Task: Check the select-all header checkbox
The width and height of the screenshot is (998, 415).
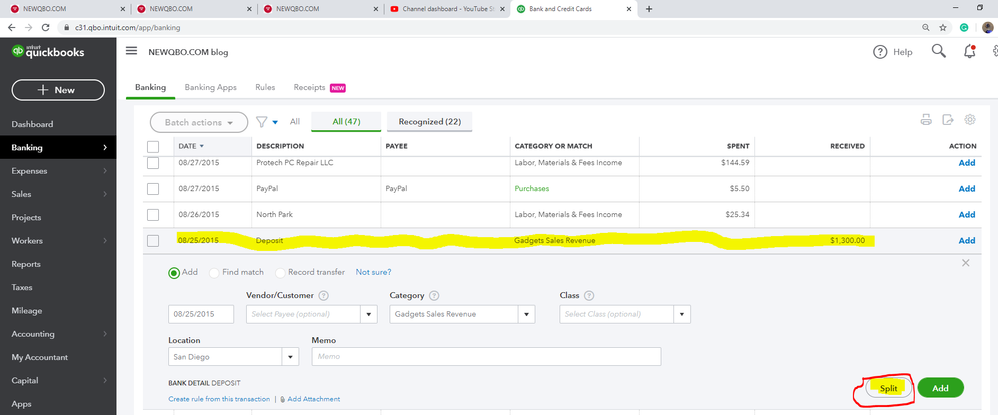Action: [153, 146]
